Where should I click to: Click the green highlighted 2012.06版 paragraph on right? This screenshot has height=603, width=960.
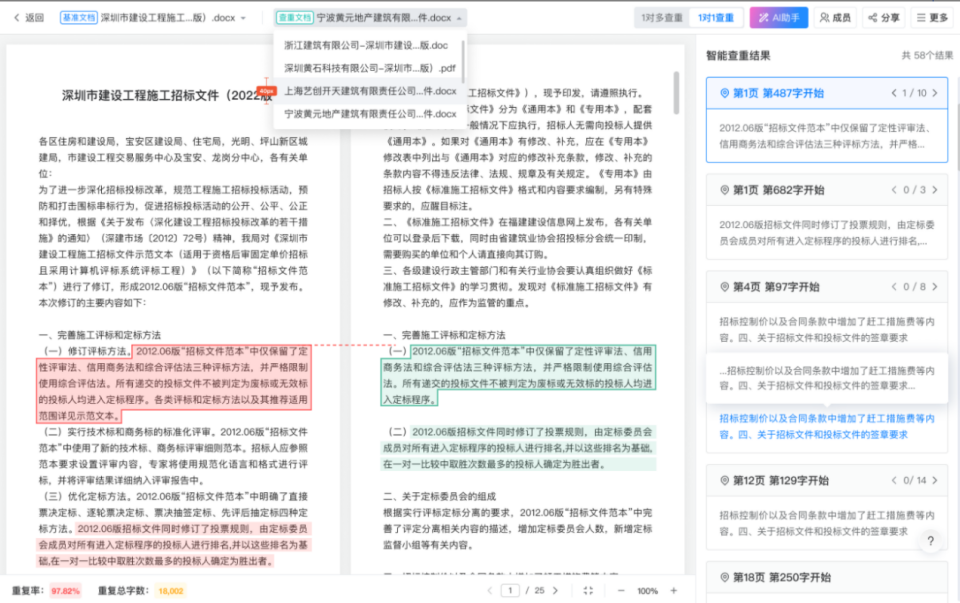pos(518,375)
